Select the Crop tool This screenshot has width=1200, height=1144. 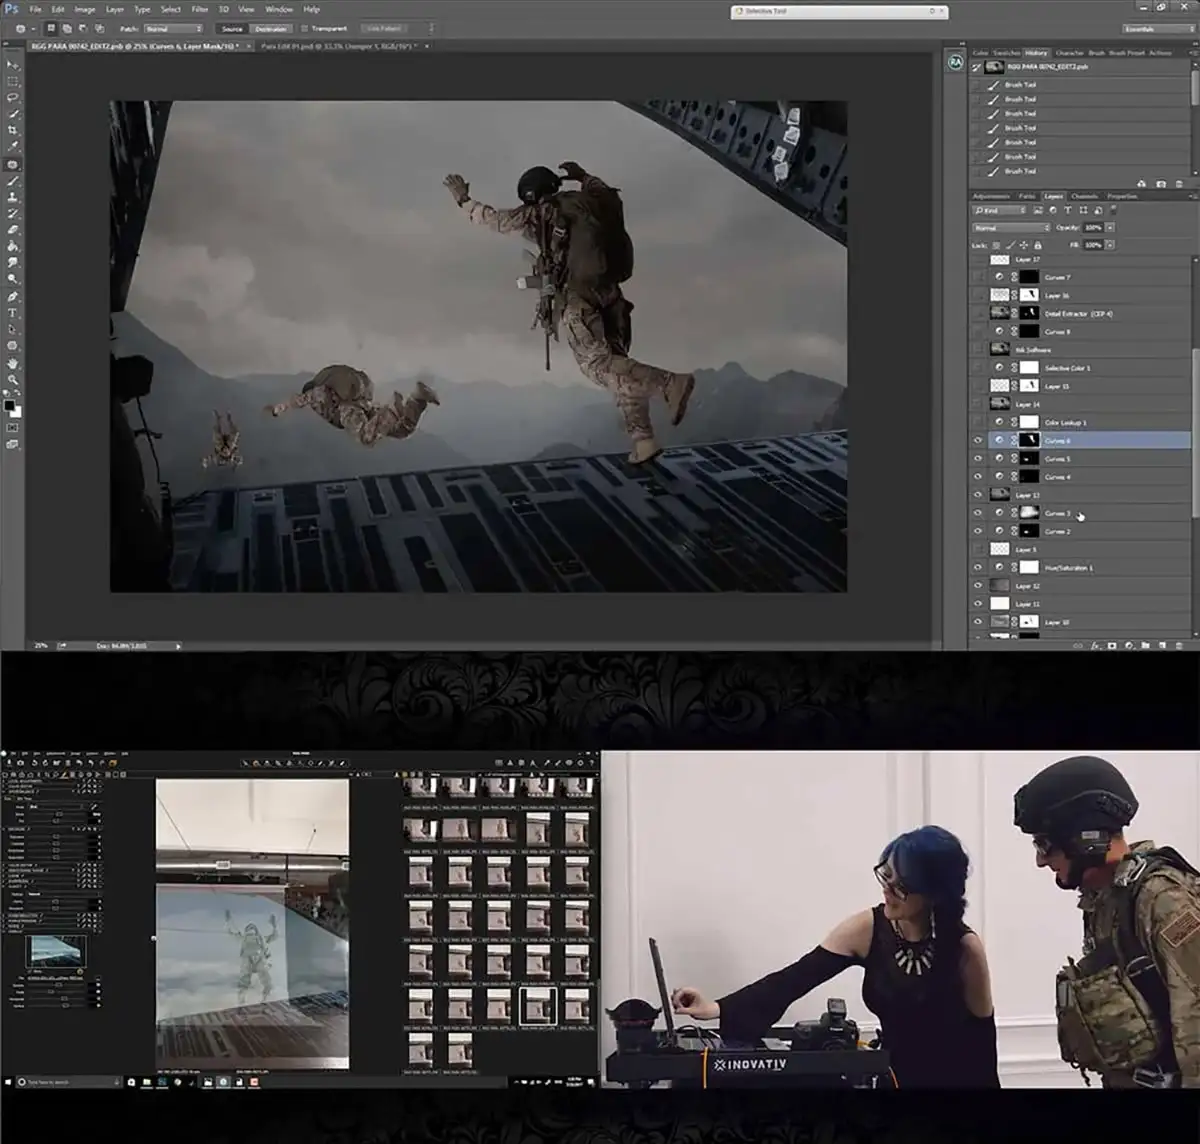pos(13,131)
